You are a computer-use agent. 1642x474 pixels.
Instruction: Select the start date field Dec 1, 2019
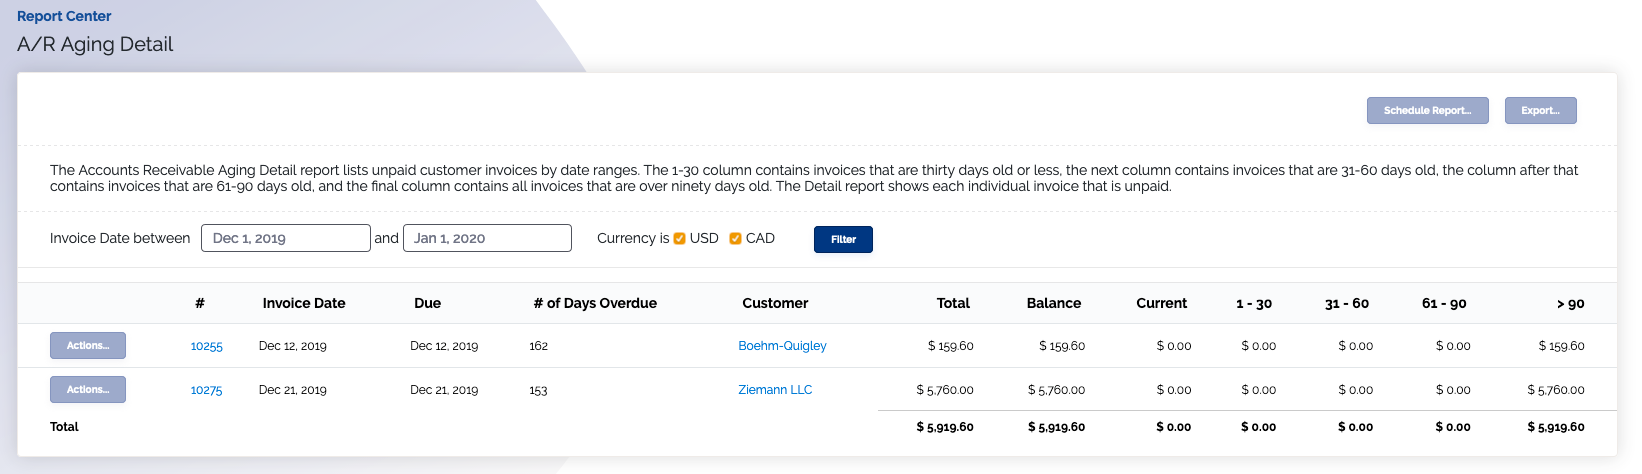pos(286,238)
